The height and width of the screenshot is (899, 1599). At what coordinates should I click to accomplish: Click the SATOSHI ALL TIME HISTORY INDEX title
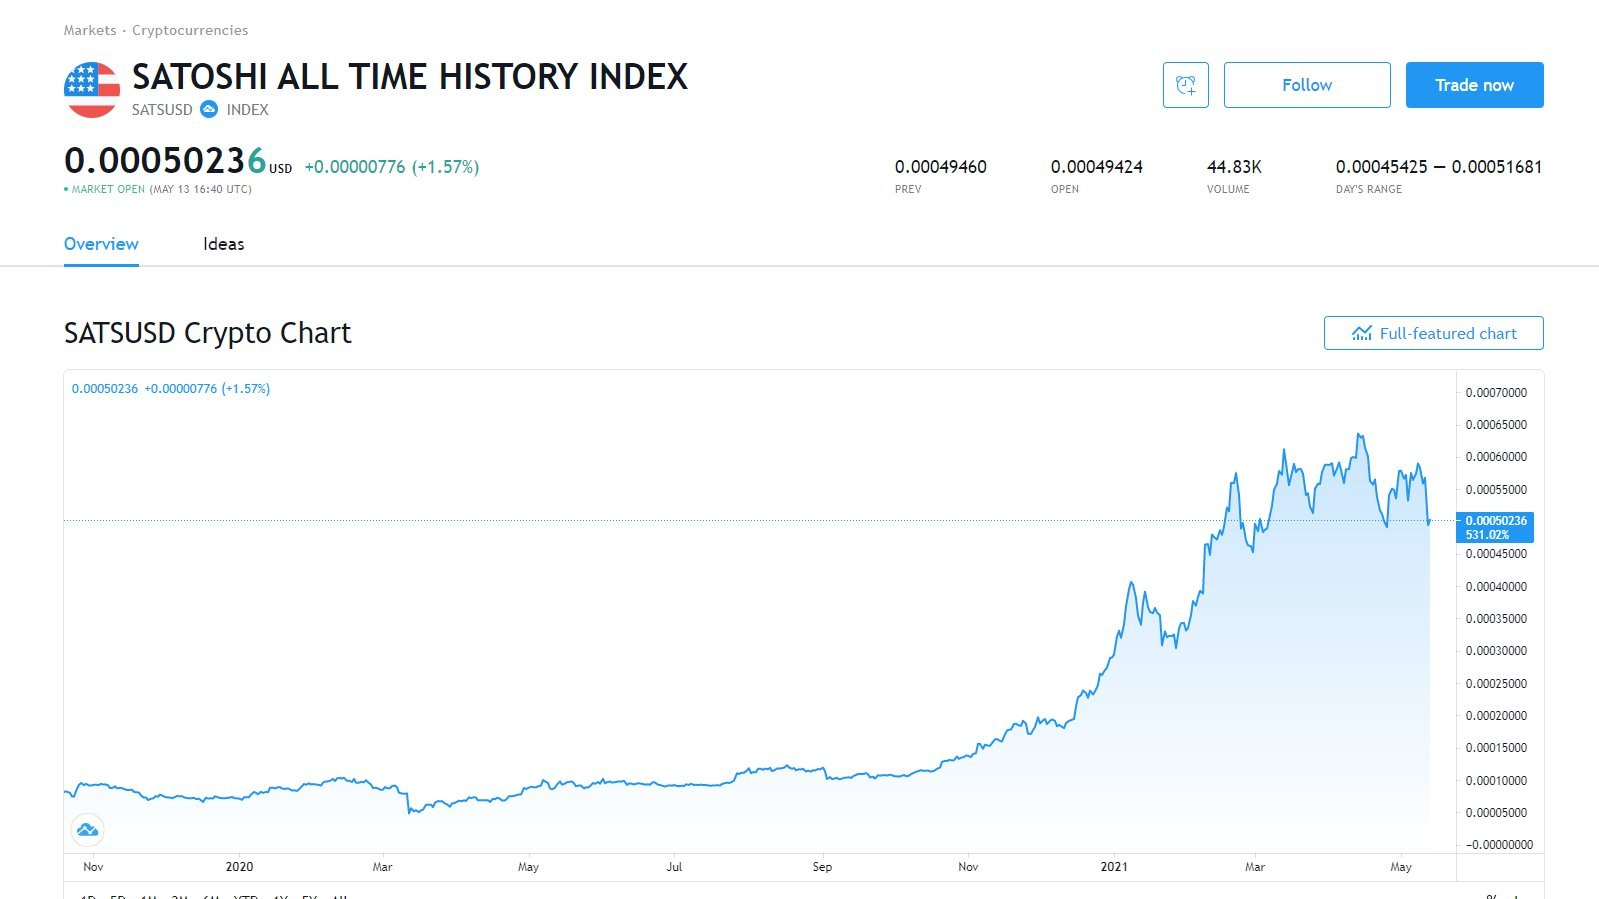[410, 77]
